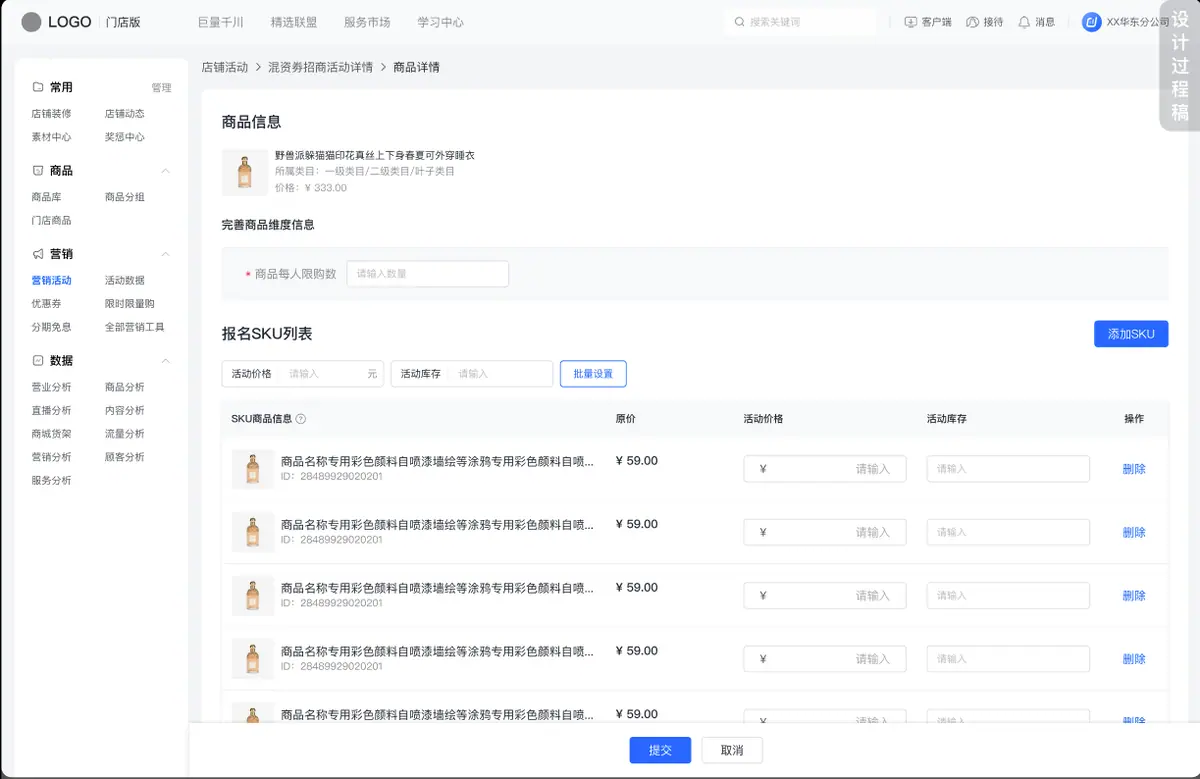The width and height of the screenshot is (1200, 779).
Task: Go to 店铺活动 breadcrumb
Action: pos(225,67)
